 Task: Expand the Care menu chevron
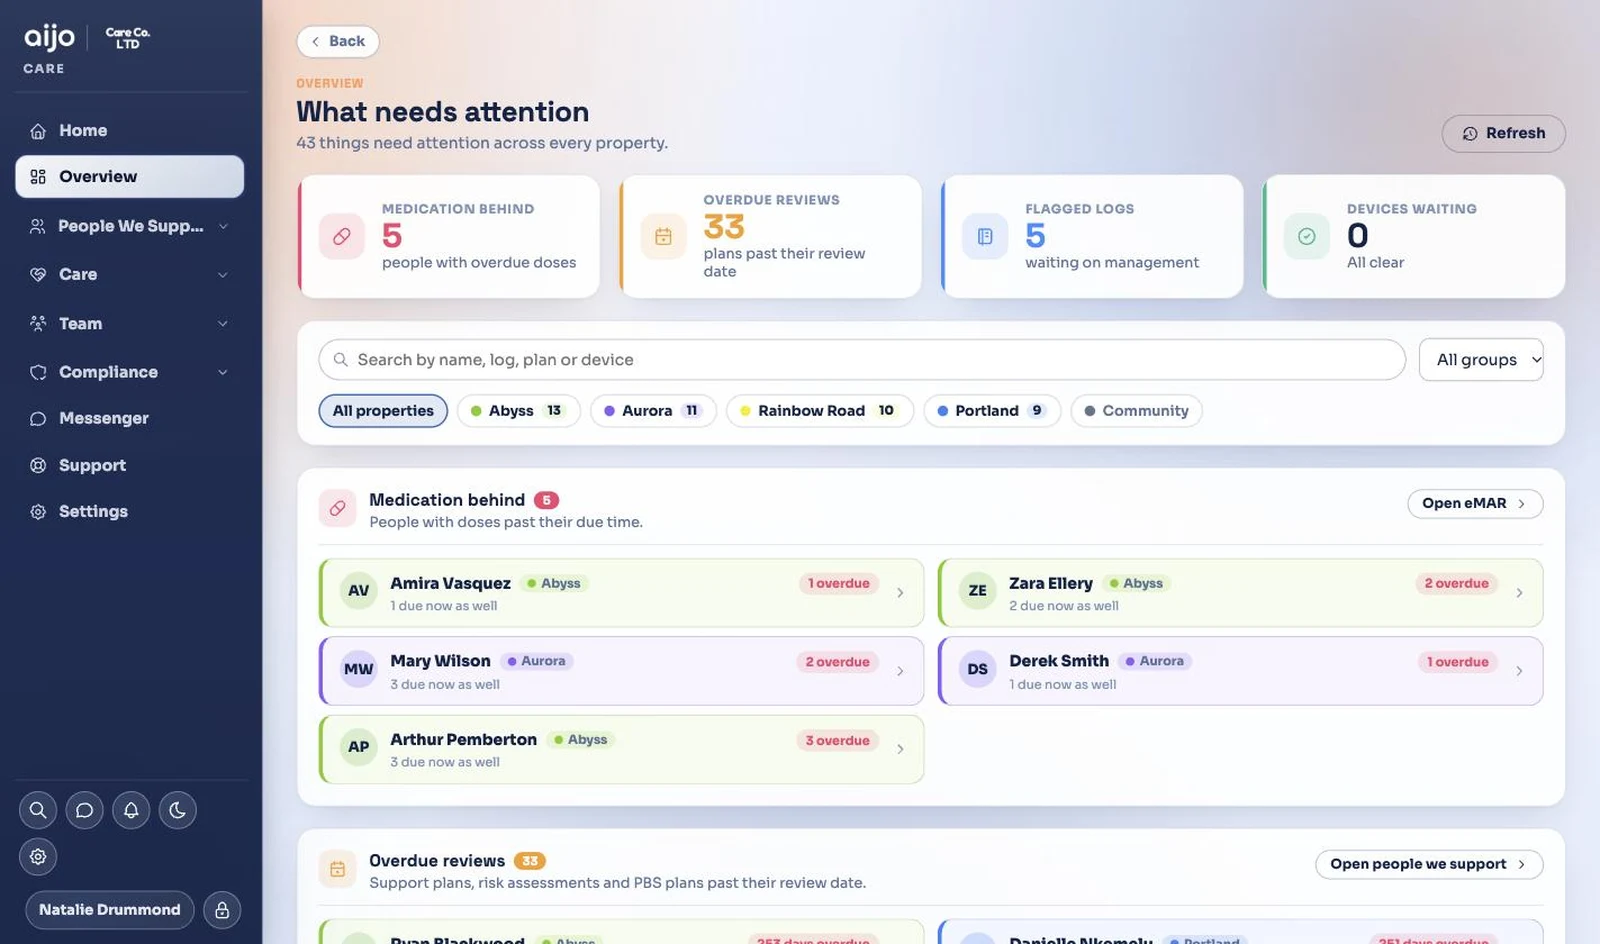click(x=223, y=275)
